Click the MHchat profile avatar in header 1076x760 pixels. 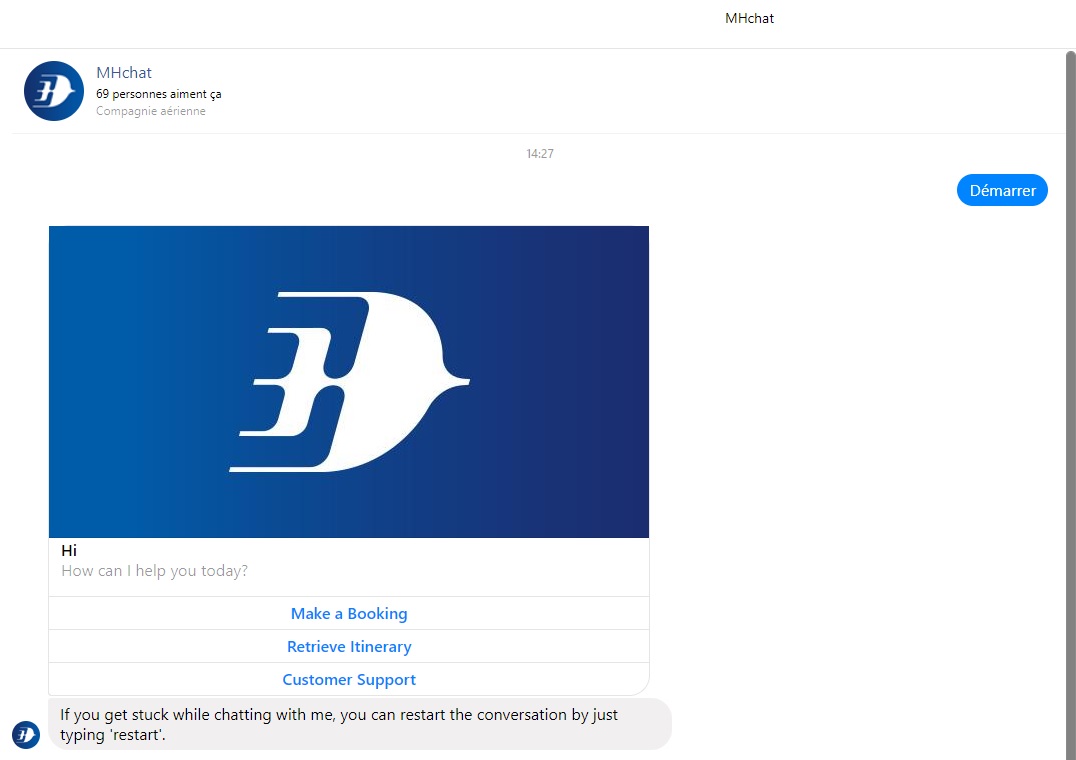point(53,91)
